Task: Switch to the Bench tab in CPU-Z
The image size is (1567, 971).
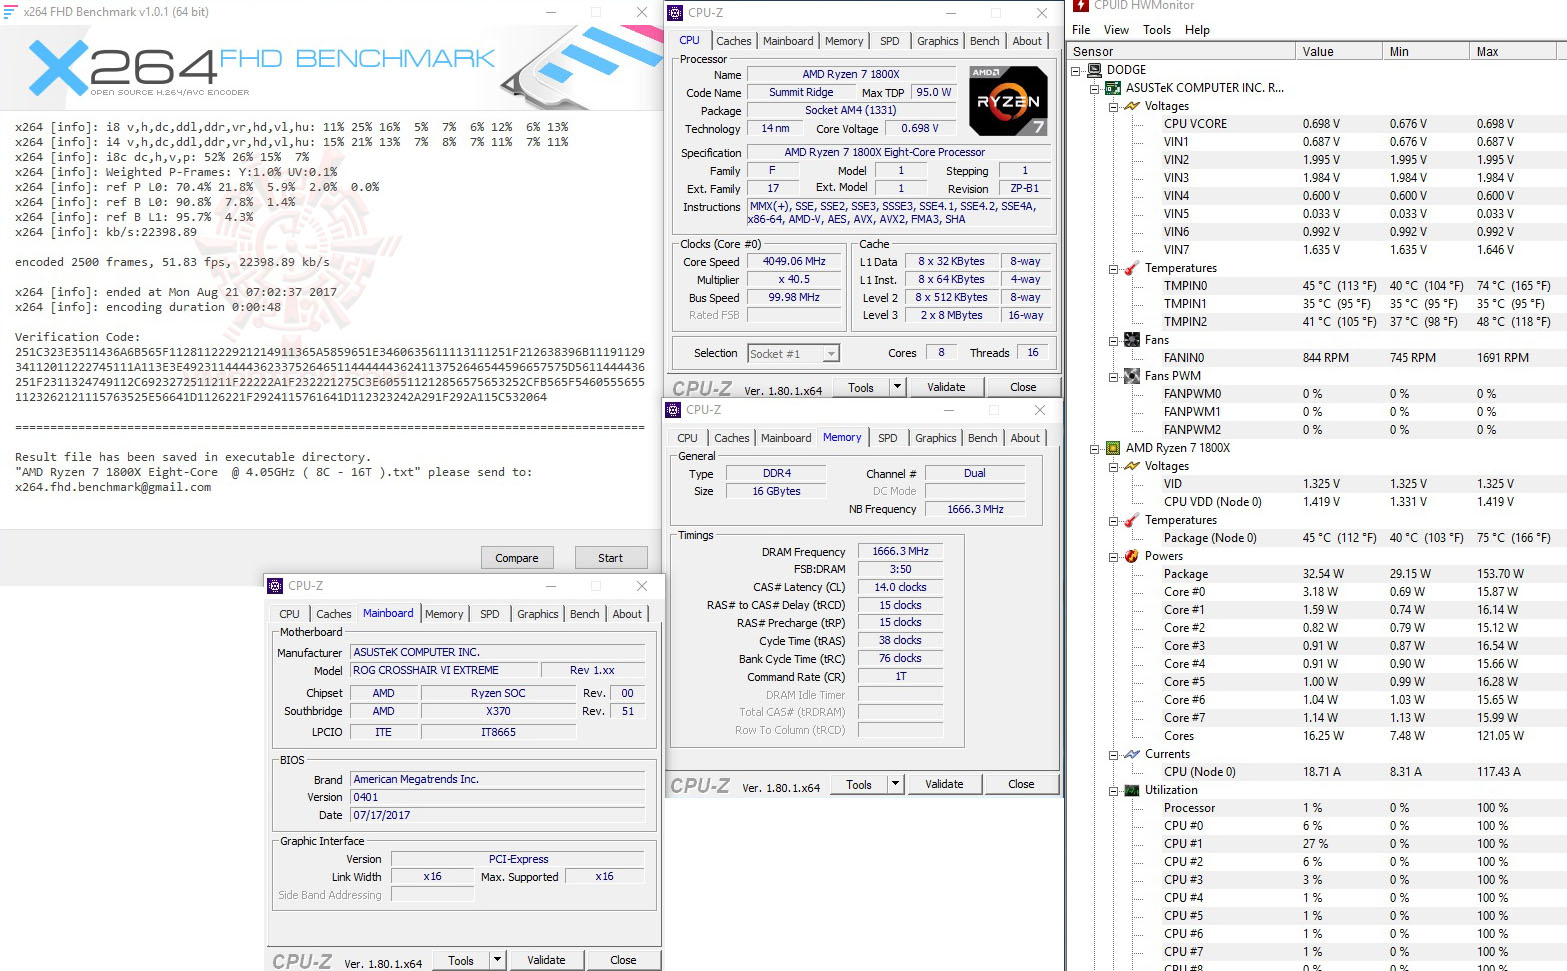Action: pyautogui.click(x=984, y=40)
